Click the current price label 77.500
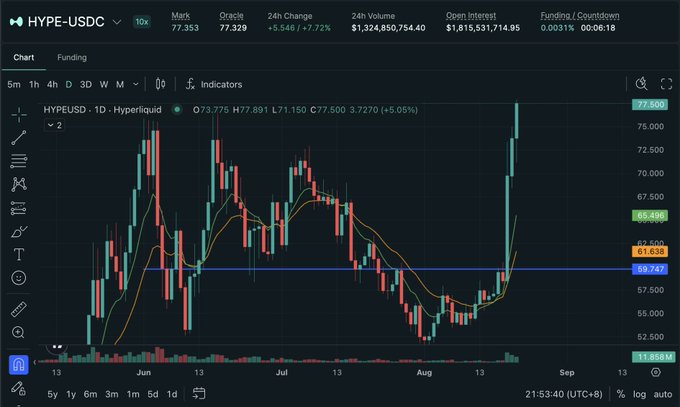 point(650,105)
